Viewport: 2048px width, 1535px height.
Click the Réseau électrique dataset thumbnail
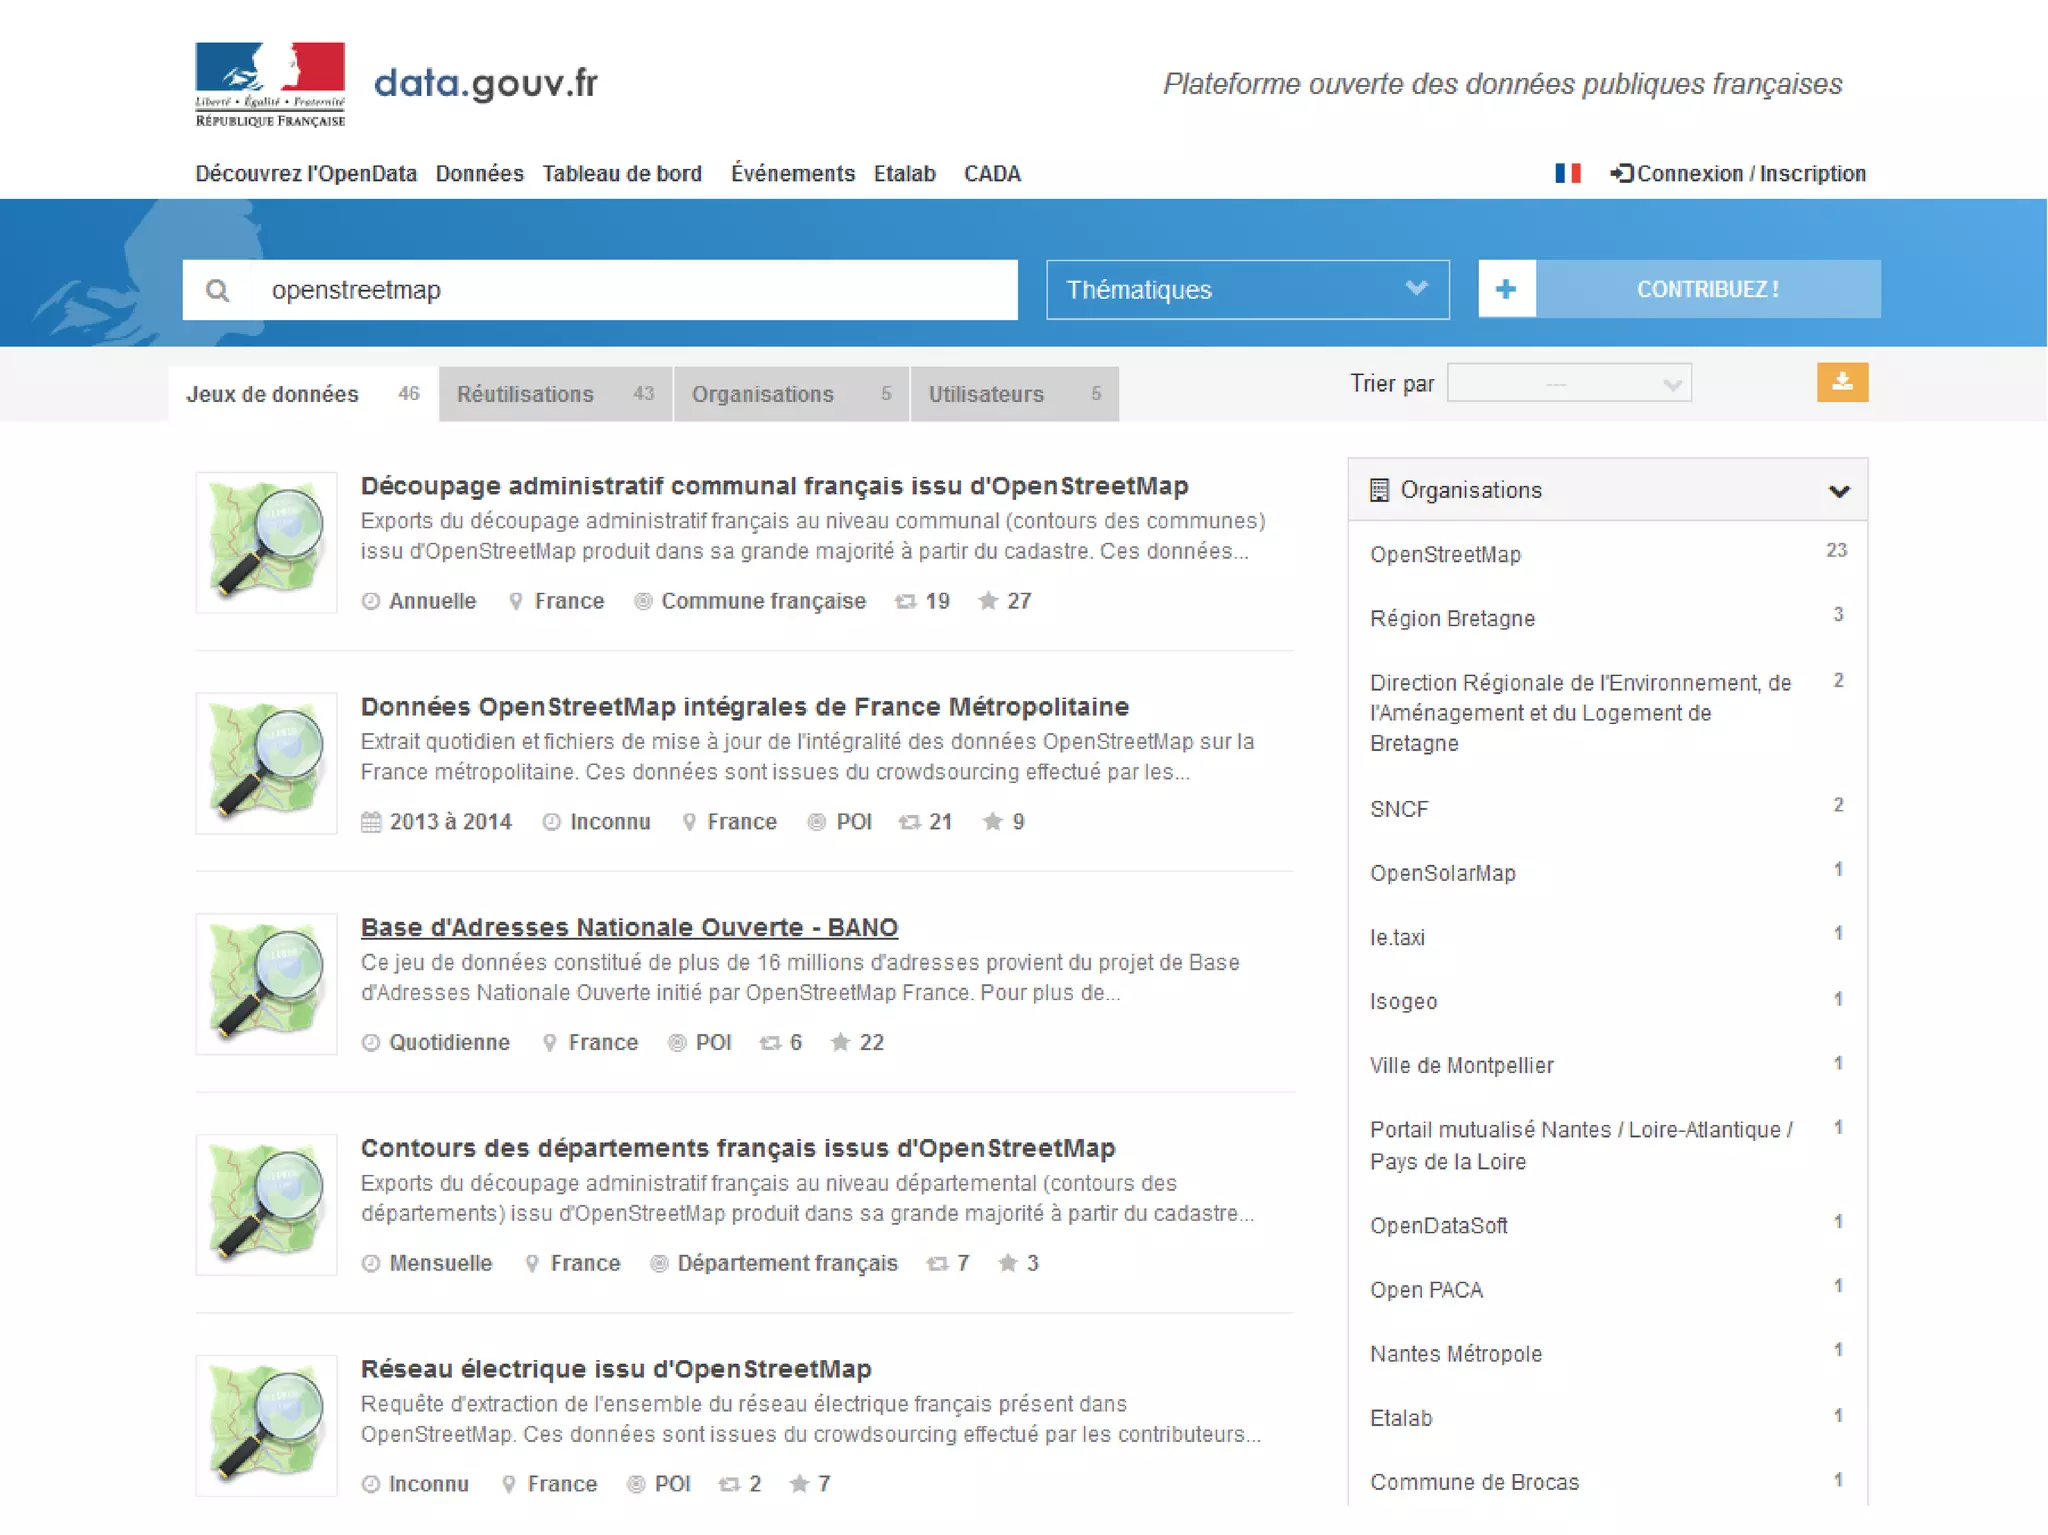pos(266,1424)
